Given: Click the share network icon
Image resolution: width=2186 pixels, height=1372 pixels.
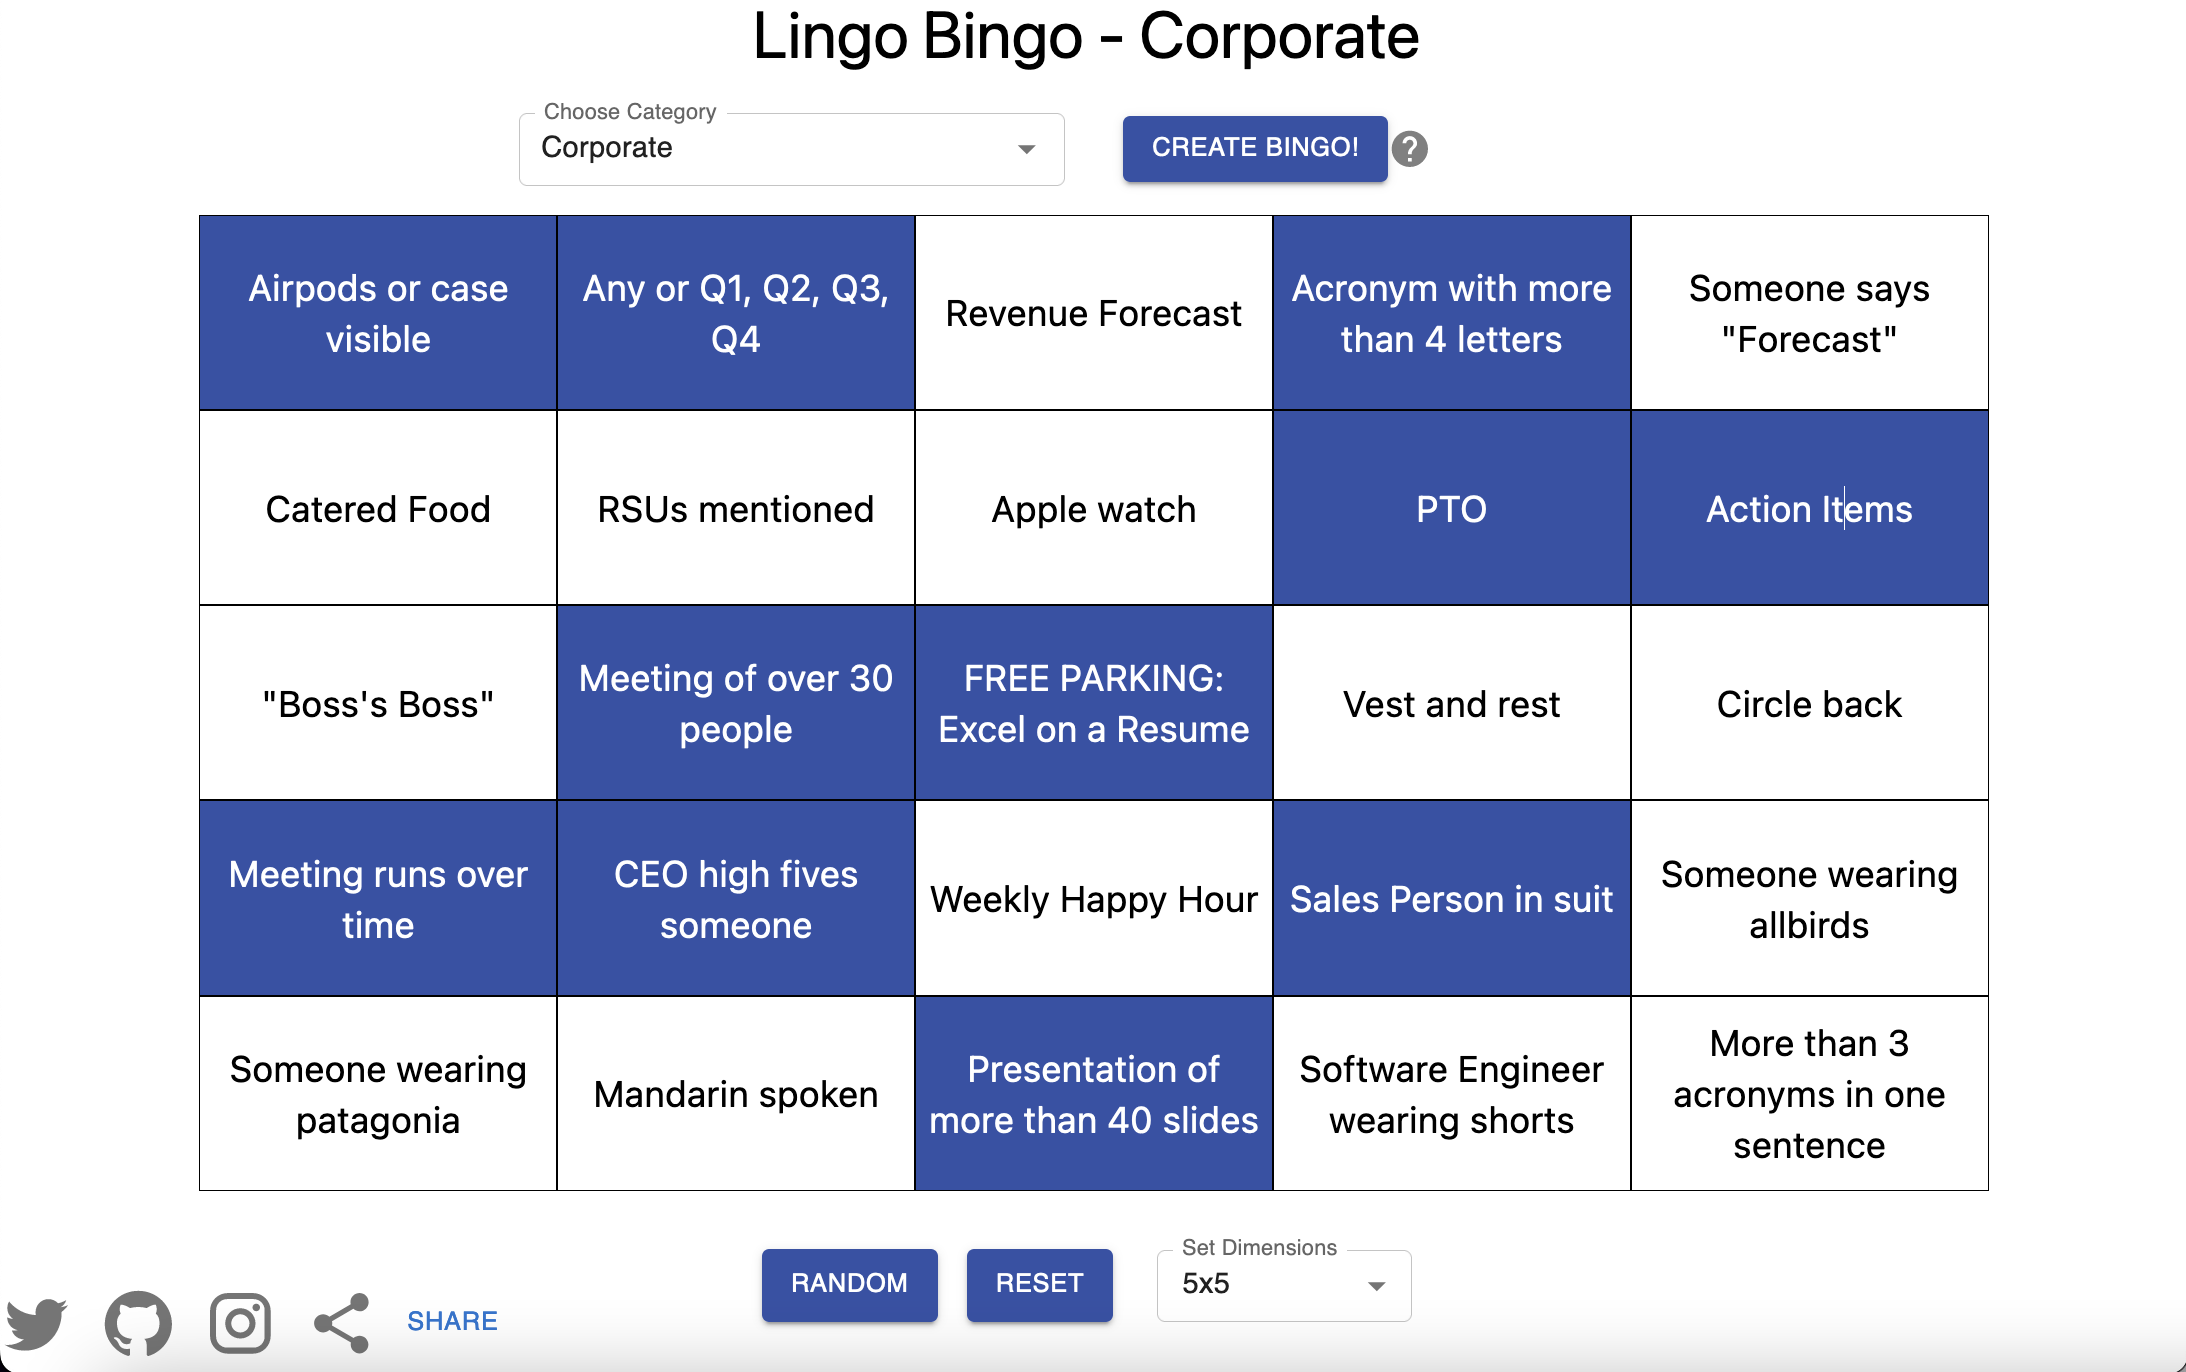Looking at the screenshot, I should tap(342, 1322).
